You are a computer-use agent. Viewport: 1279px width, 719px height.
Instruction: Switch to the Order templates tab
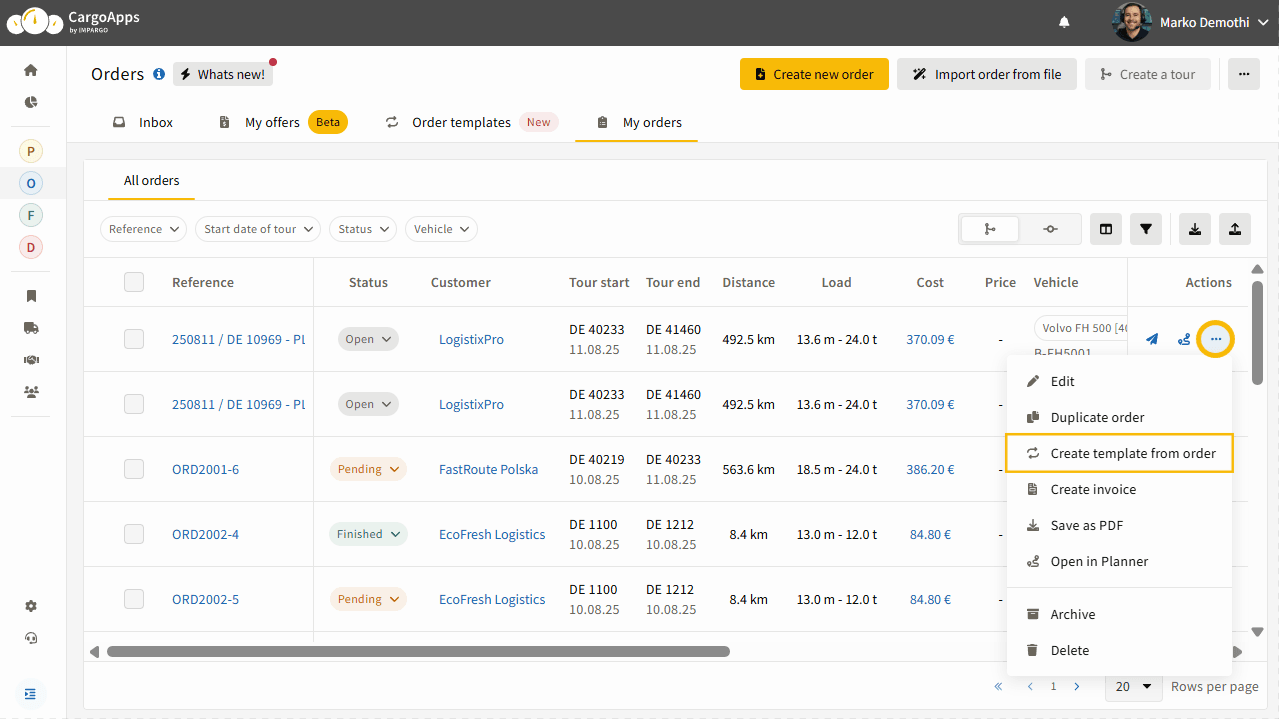470,122
